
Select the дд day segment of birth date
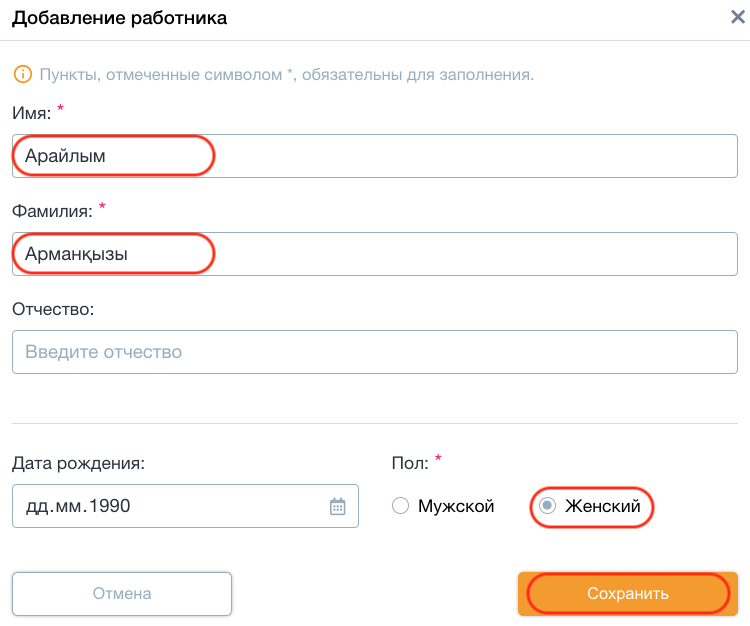click(x=36, y=506)
